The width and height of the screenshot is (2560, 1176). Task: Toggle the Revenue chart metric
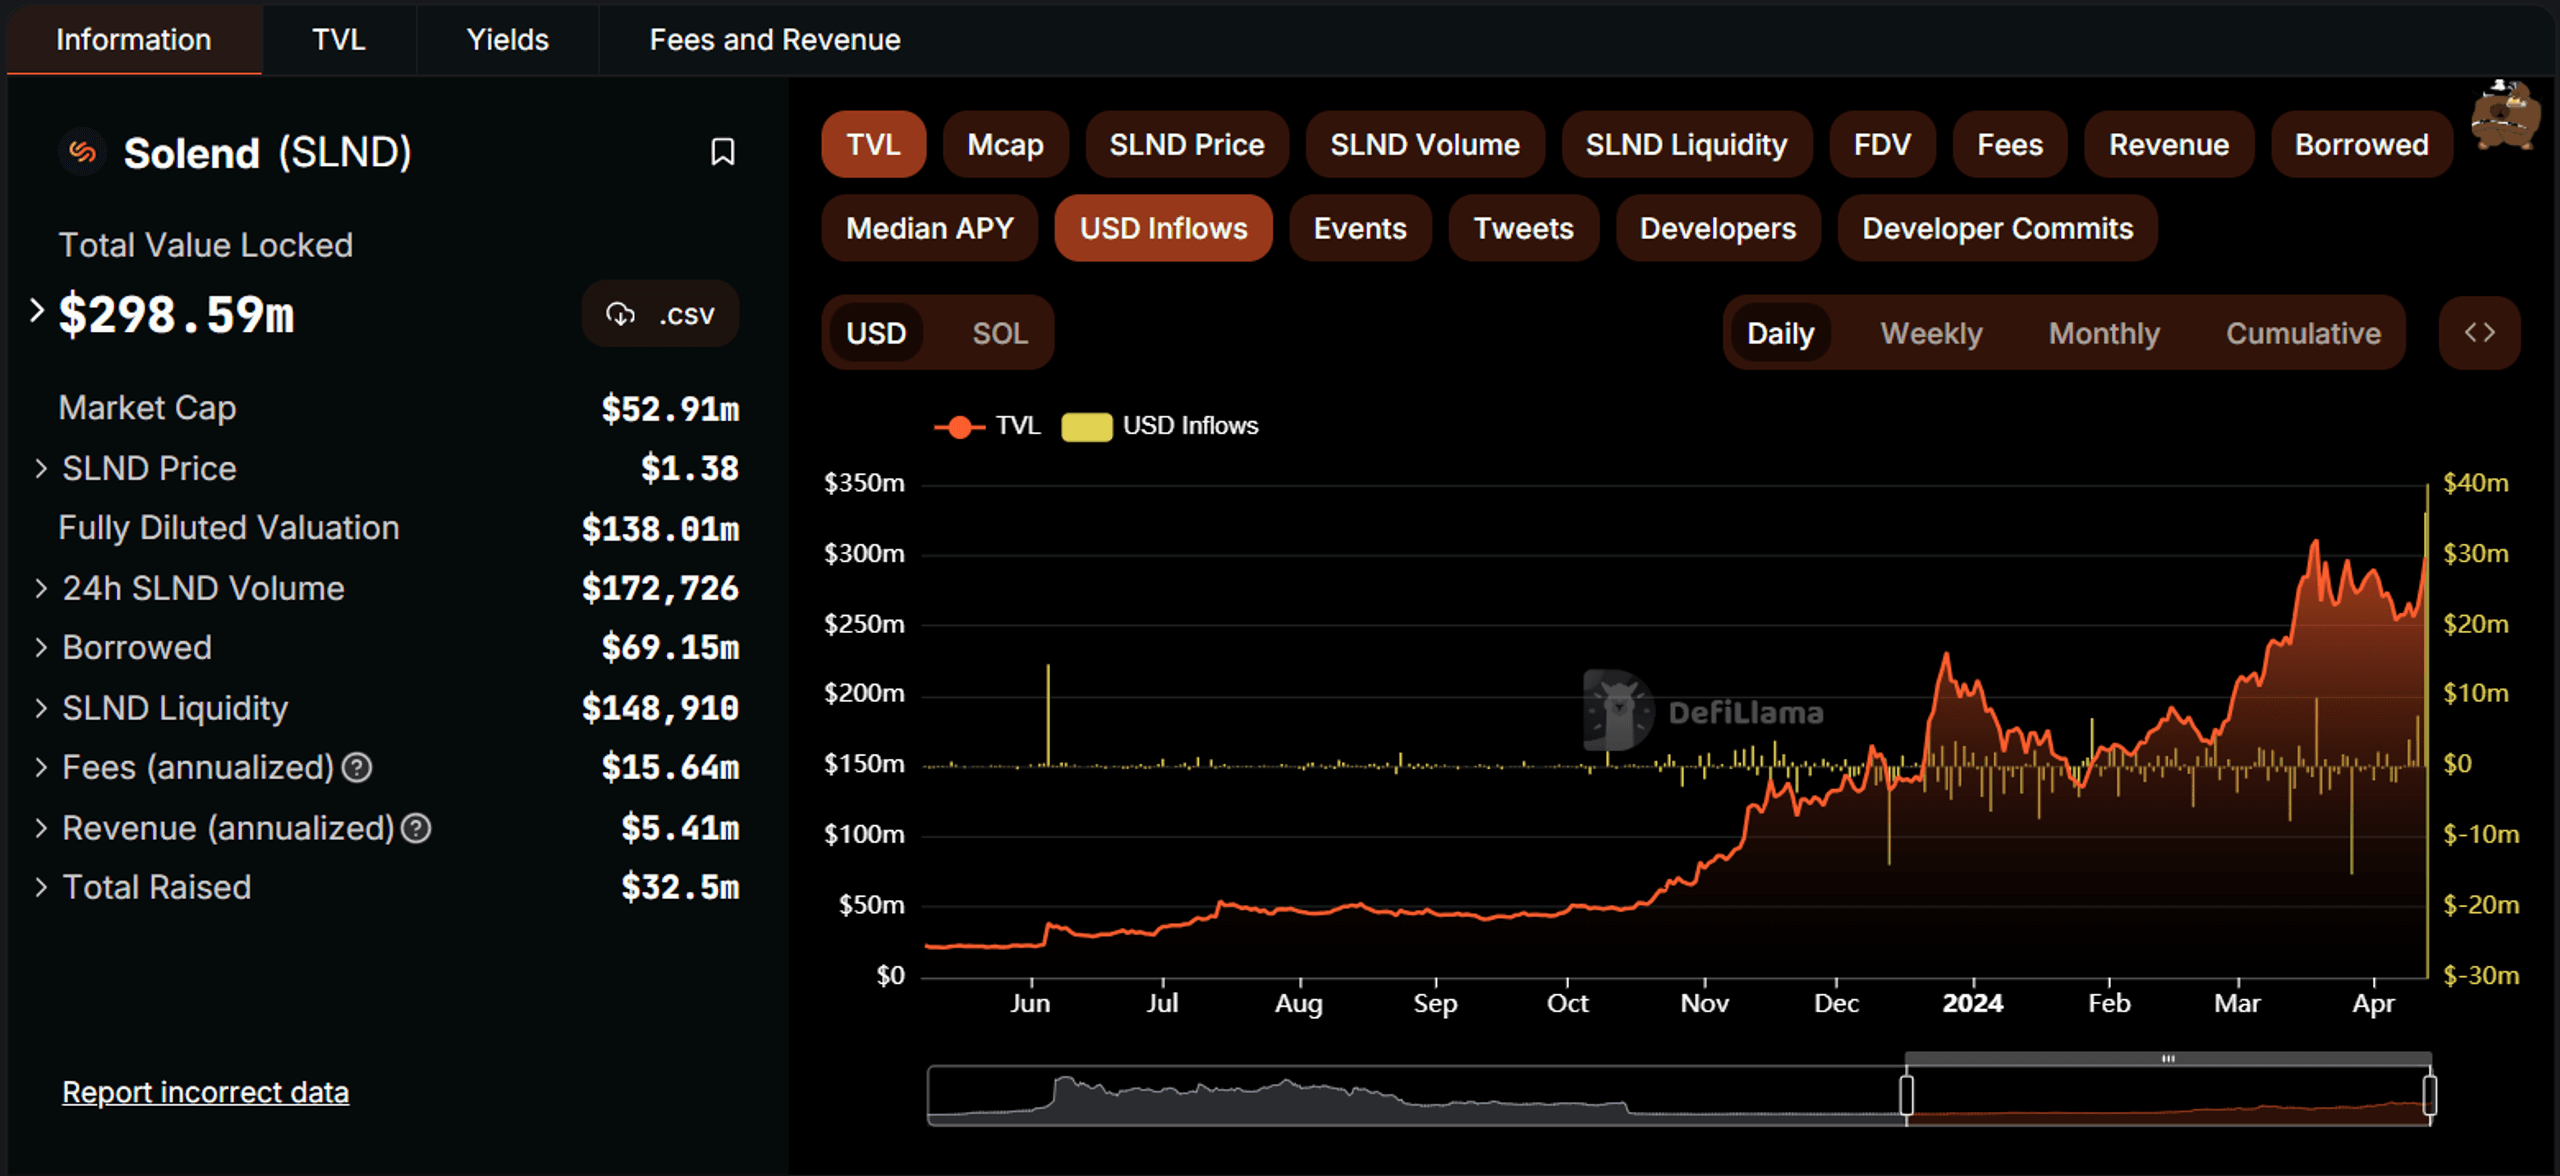(x=2169, y=145)
